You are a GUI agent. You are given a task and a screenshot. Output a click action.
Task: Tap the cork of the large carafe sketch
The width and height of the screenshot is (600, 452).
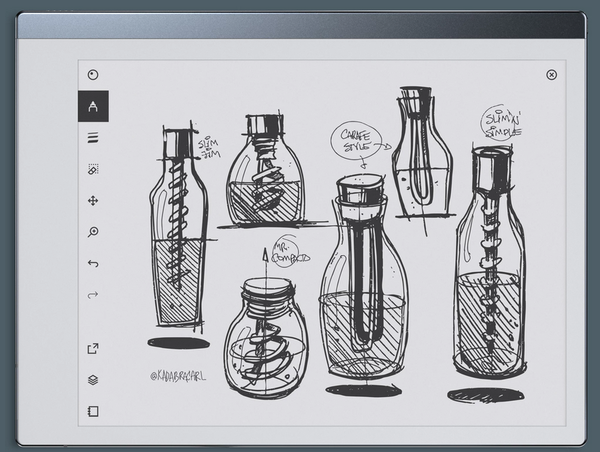(x=360, y=187)
